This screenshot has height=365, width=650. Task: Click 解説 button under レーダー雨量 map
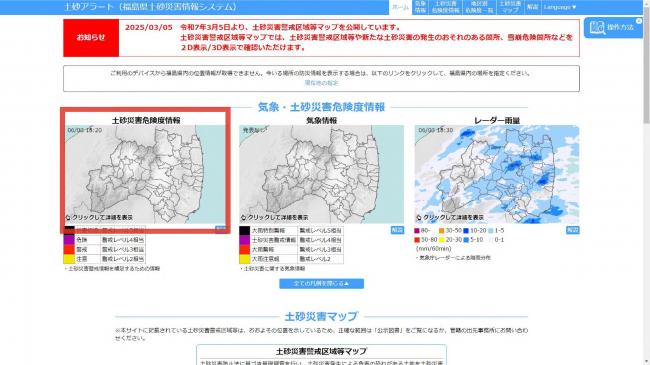tap(572, 230)
